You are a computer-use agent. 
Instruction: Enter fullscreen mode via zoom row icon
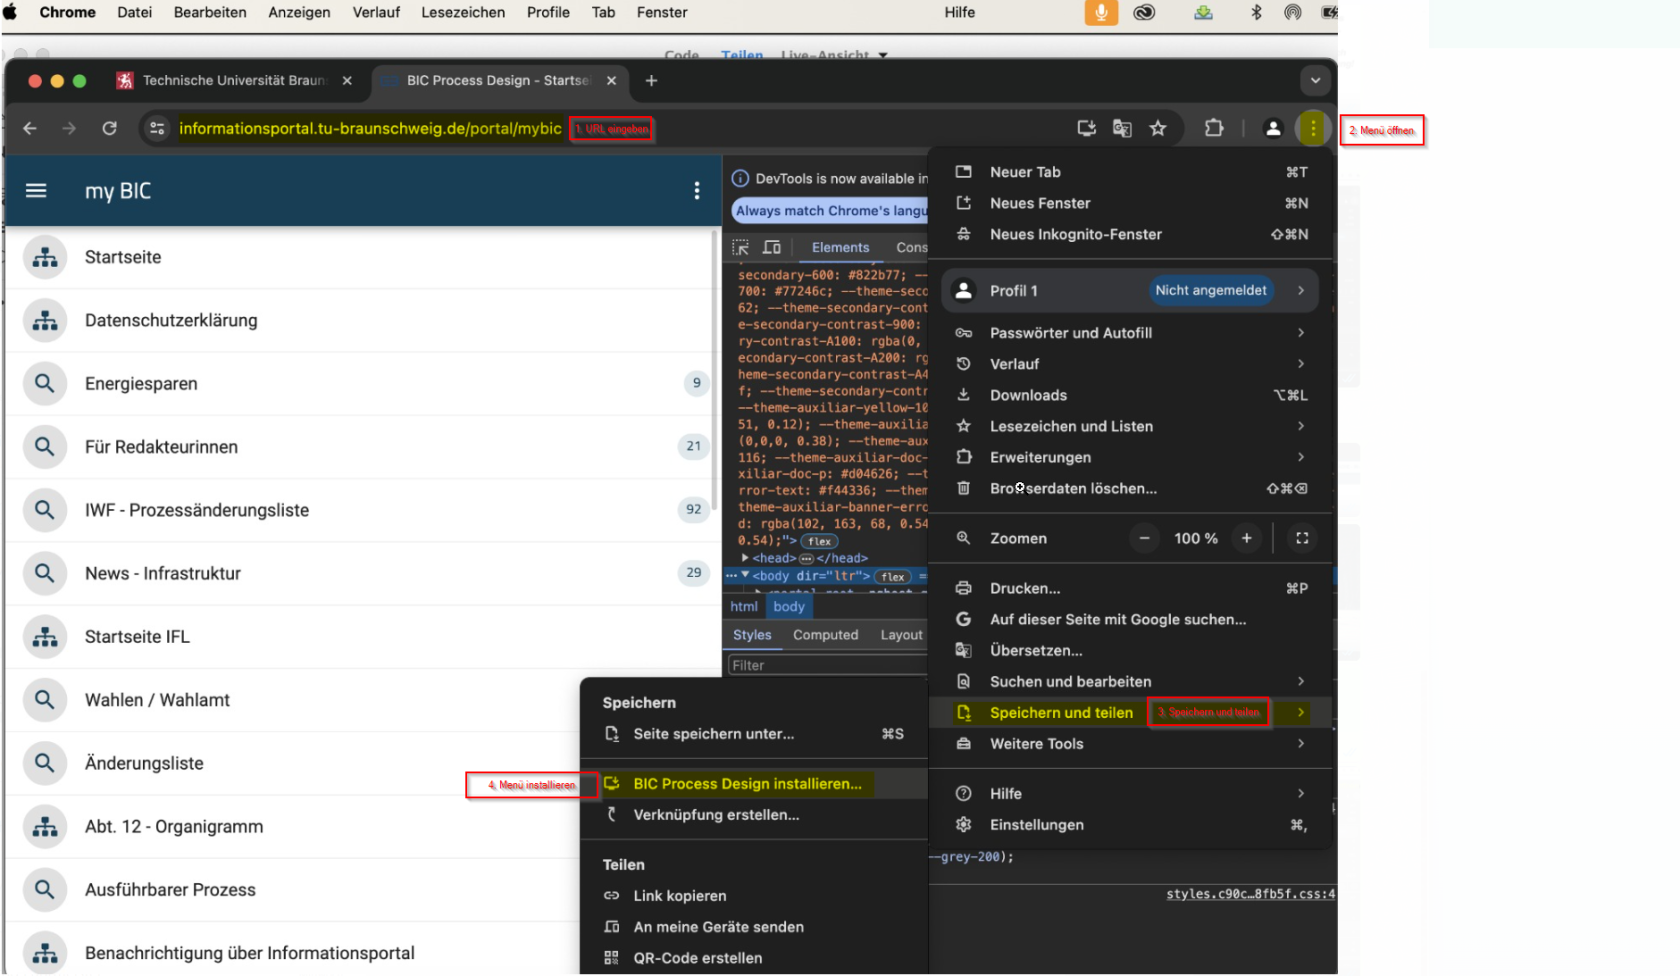pos(1302,538)
